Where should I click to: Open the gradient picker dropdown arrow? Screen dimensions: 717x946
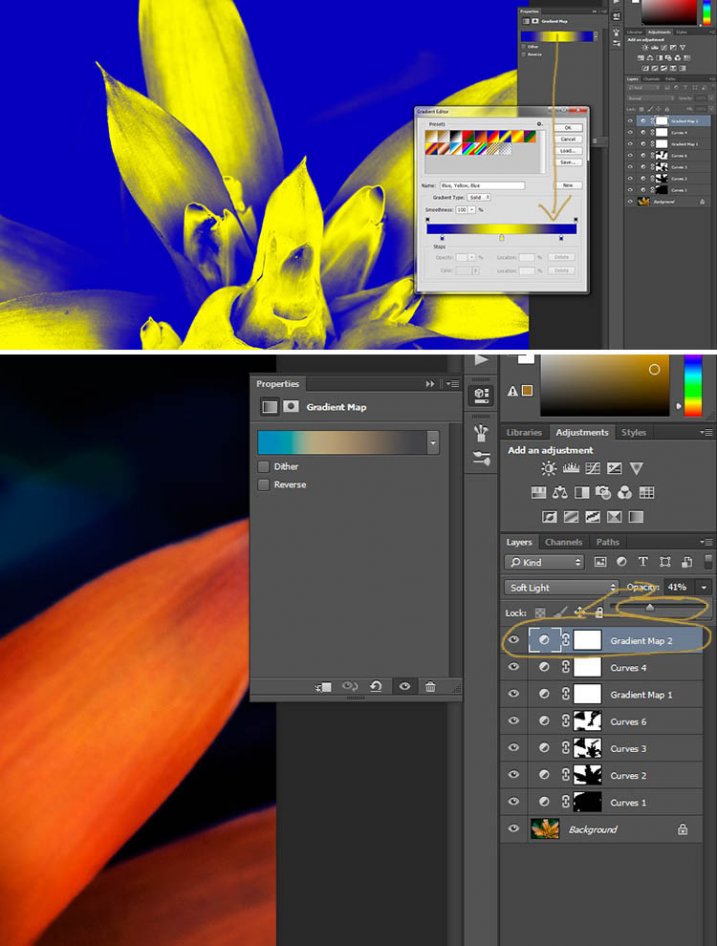click(x=433, y=442)
